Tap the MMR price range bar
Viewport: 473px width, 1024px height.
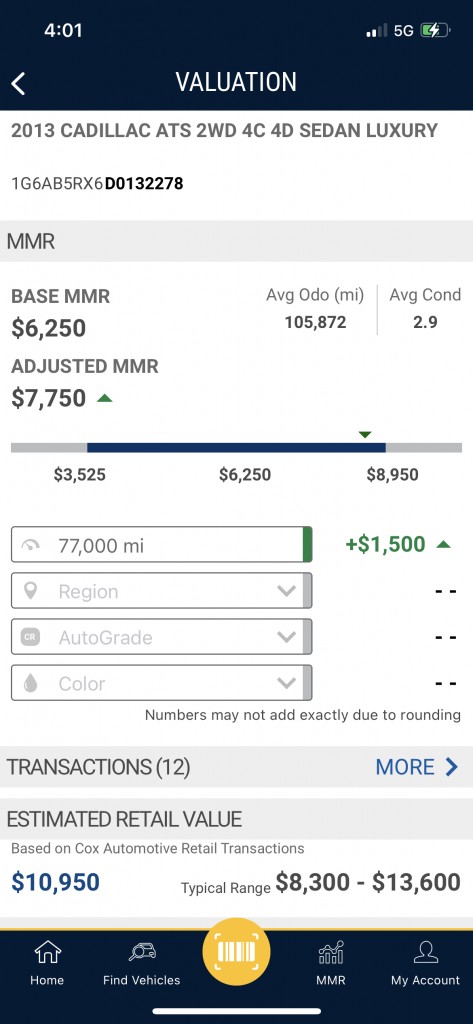pos(236,448)
